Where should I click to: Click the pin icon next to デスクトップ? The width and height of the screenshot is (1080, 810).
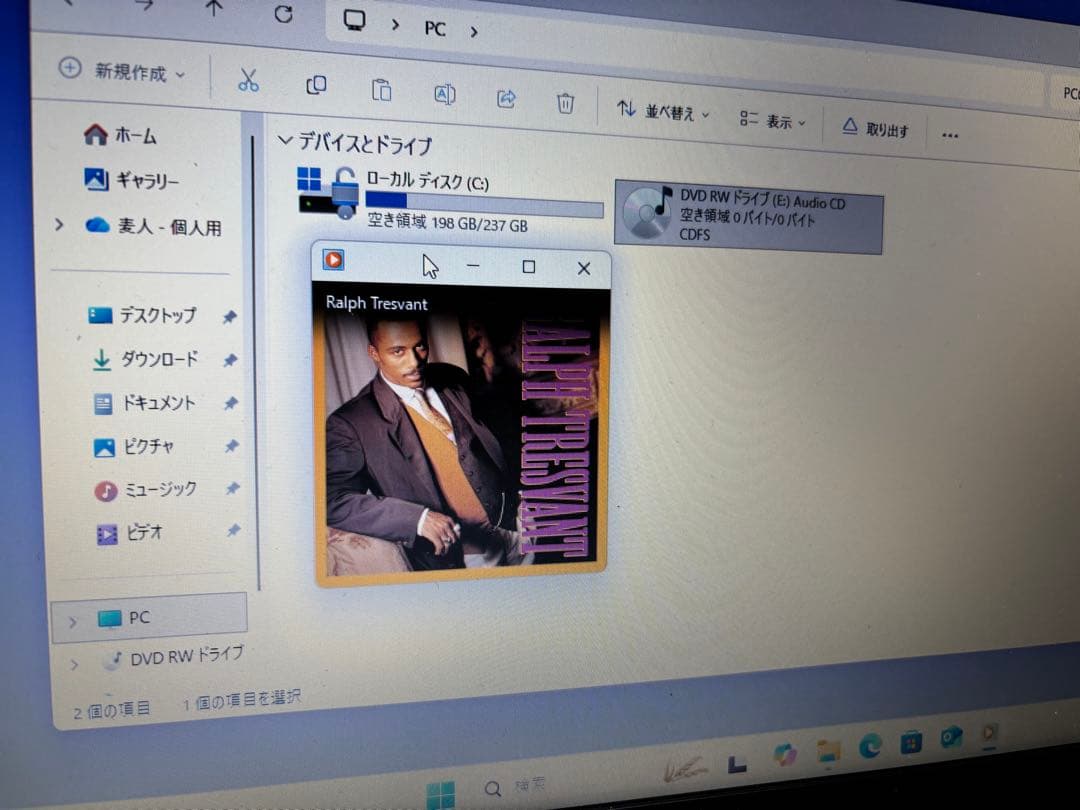pos(229,317)
